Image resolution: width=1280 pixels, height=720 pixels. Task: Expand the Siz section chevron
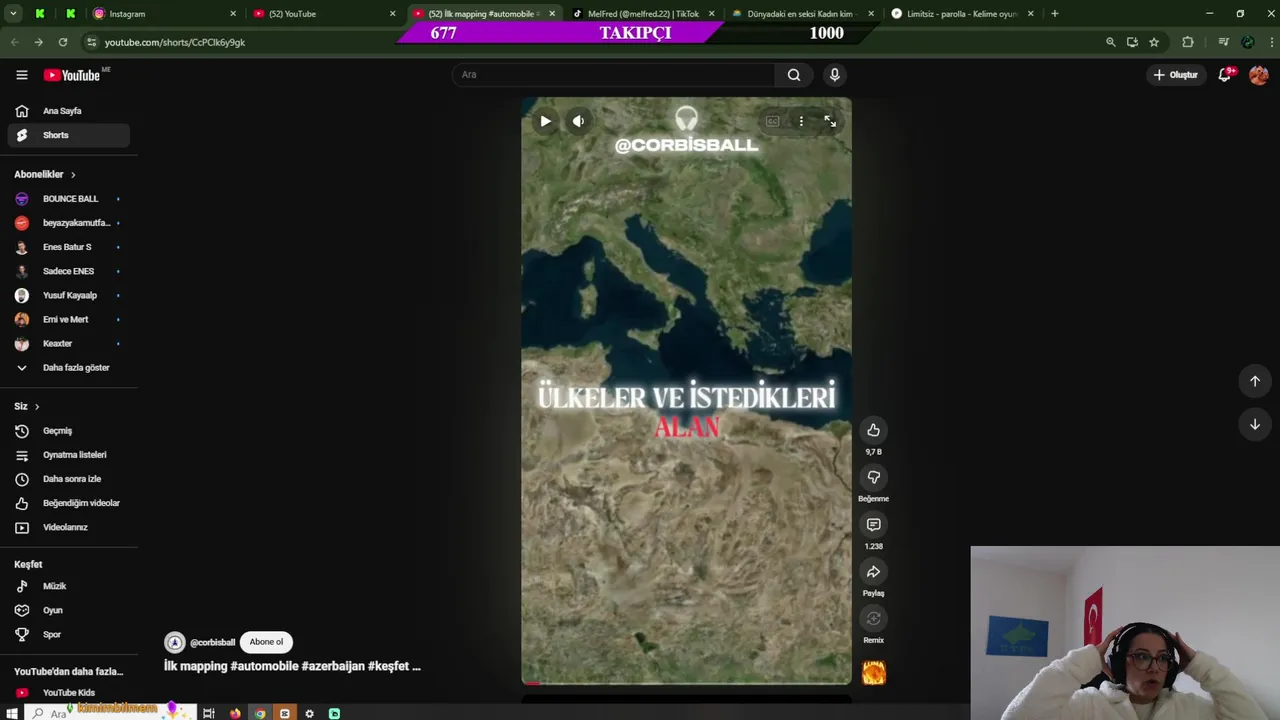coord(37,406)
